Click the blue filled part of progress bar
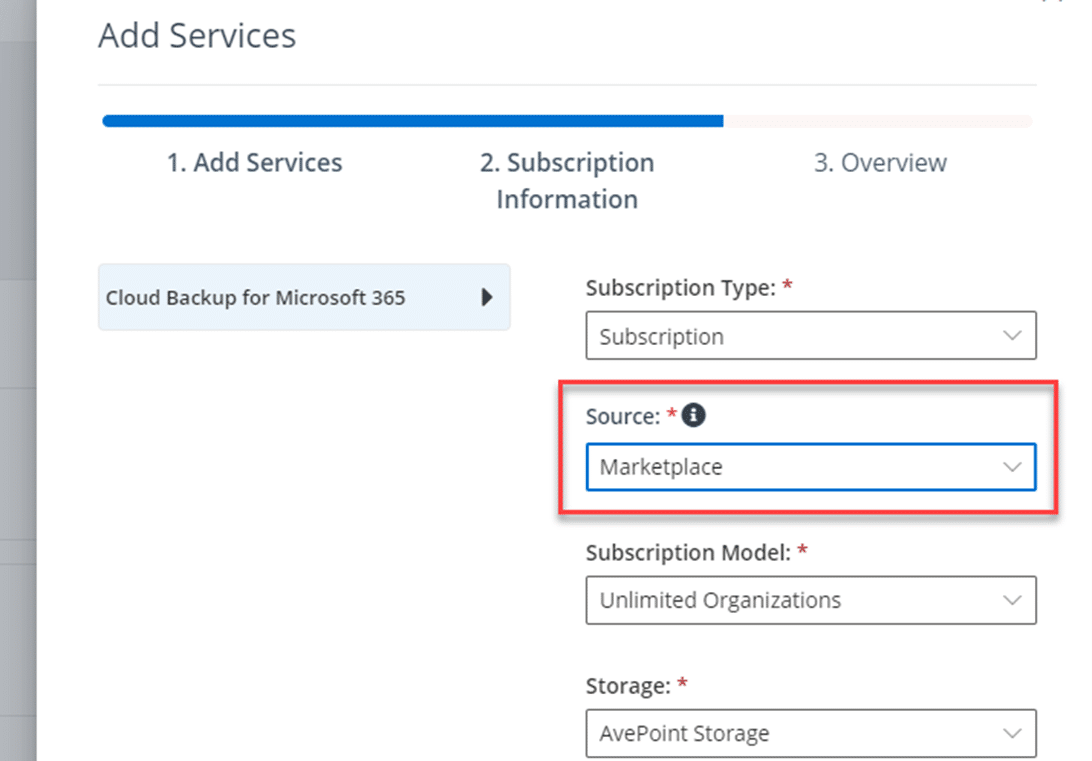 pyautogui.click(x=412, y=121)
